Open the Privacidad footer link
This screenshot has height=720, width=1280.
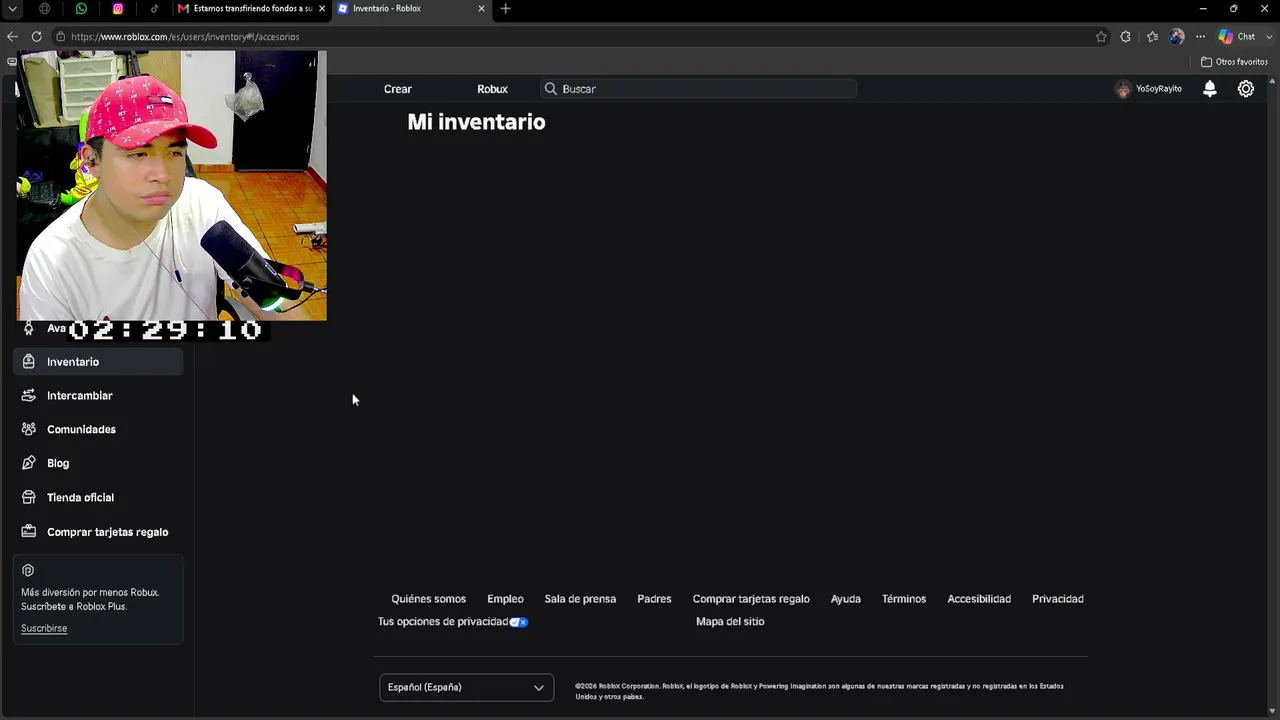pyautogui.click(x=1058, y=599)
